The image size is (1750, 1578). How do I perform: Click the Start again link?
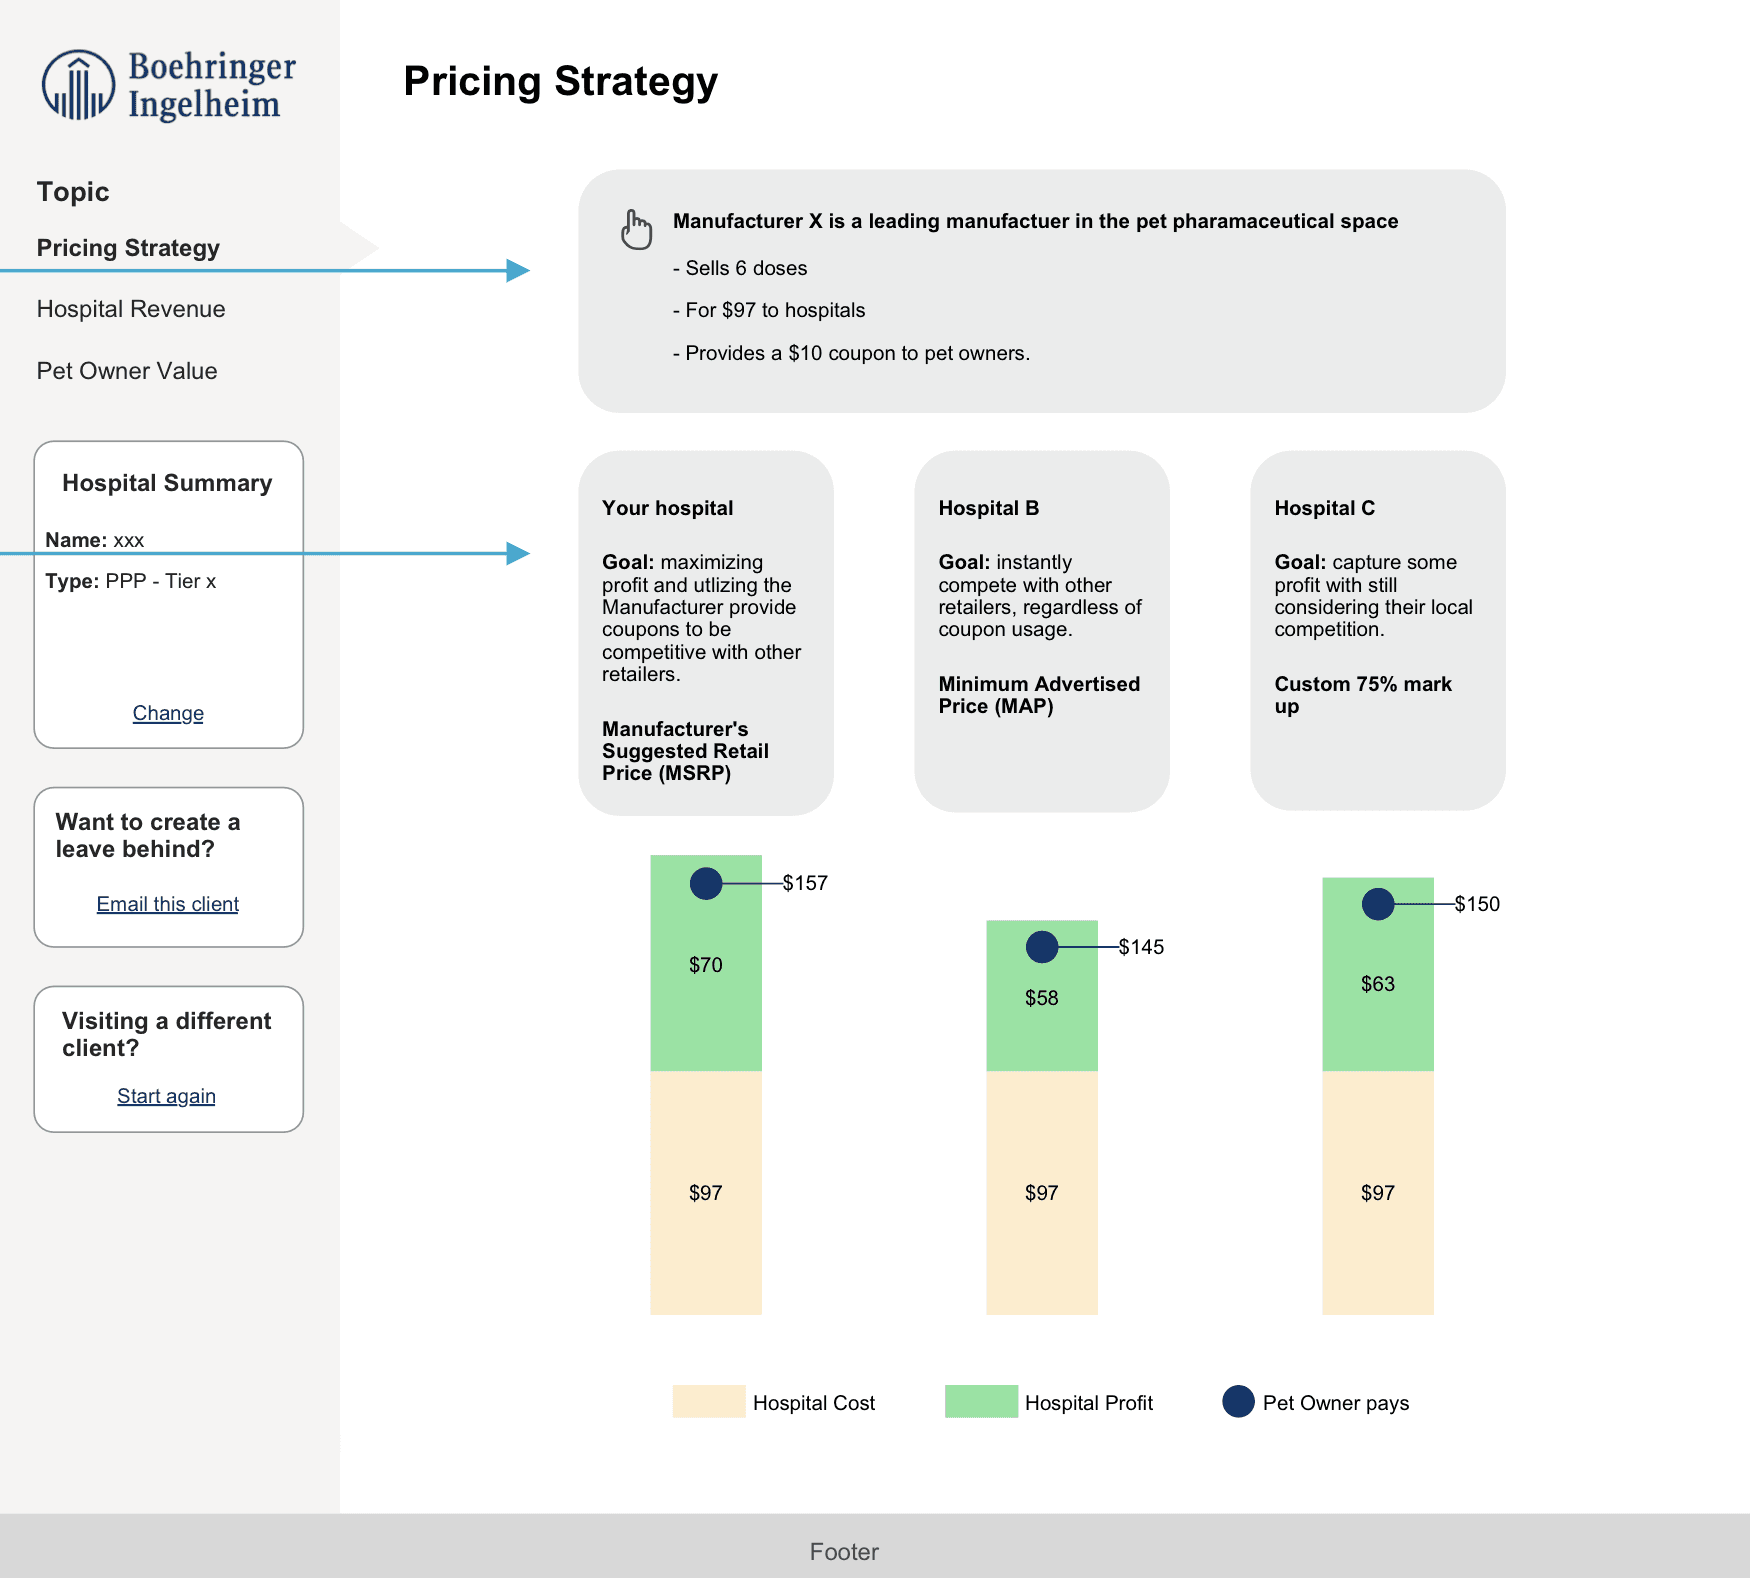[x=166, y=1096]
